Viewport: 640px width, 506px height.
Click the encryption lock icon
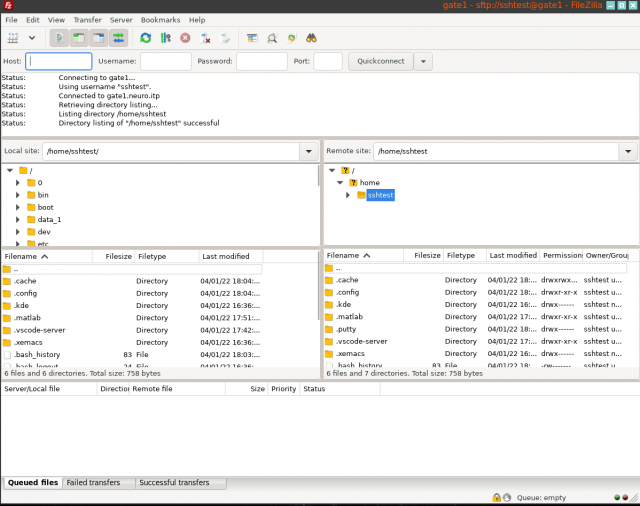pyautogui.click(x=497, y=497)
